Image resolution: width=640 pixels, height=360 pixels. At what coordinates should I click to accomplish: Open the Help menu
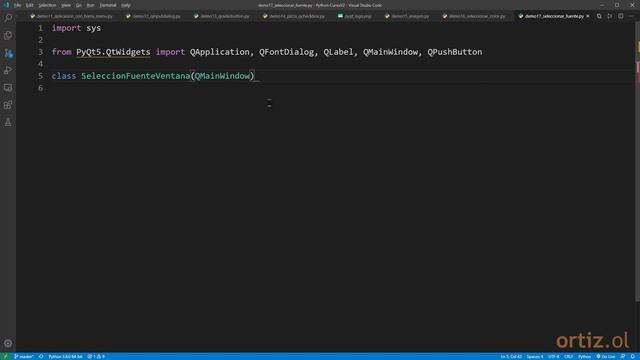(x=126, y=5)
